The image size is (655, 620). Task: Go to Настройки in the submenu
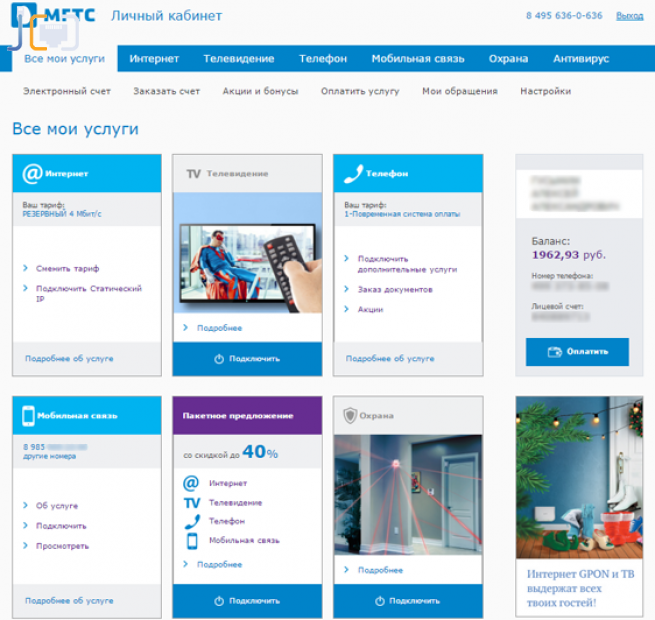[545, 91]
